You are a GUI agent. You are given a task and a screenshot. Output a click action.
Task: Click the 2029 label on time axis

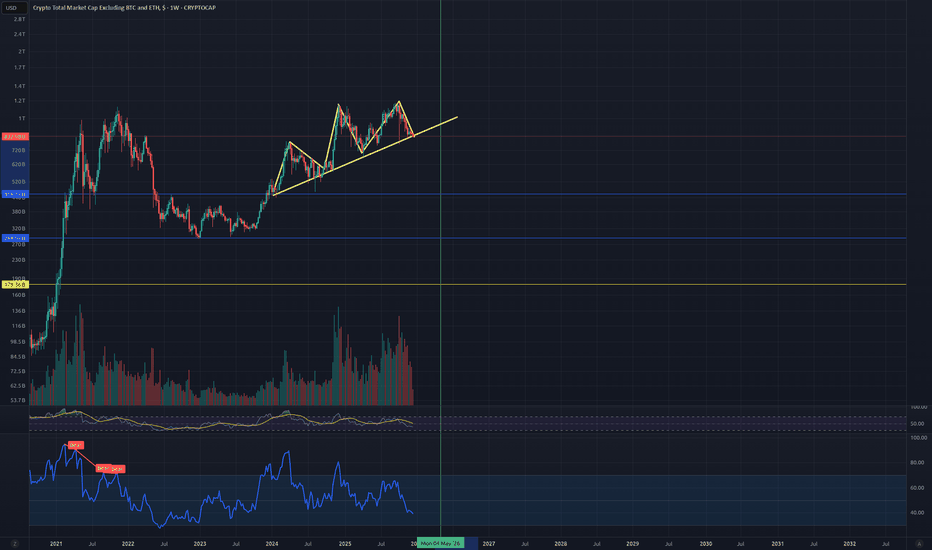632,544
